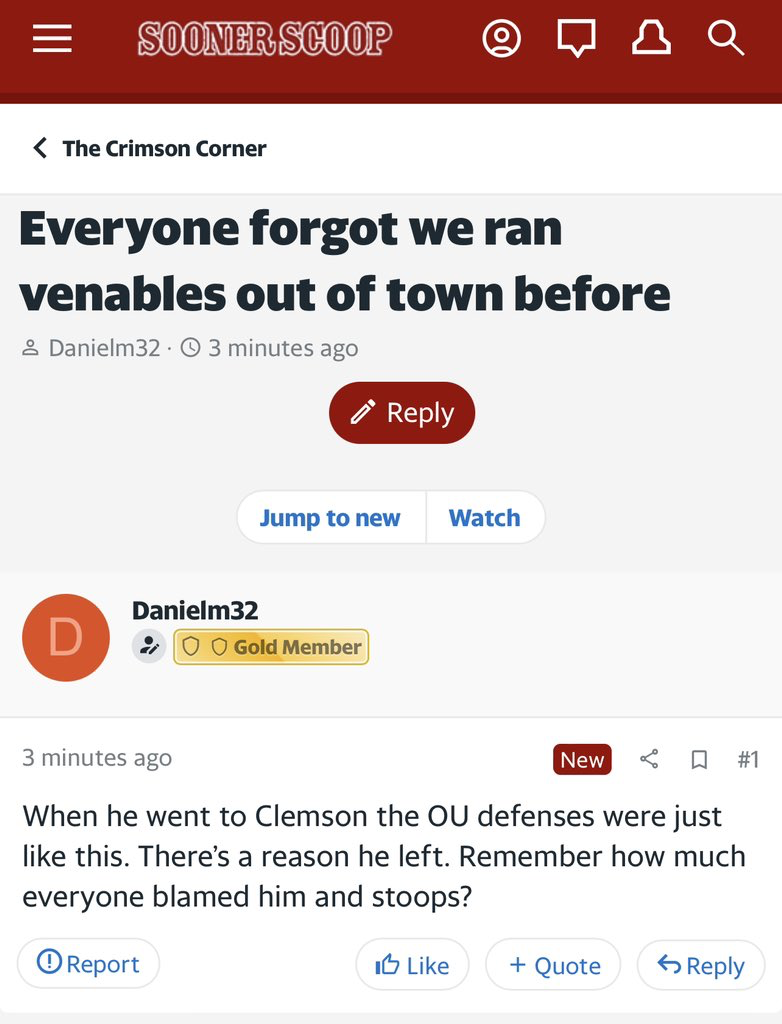The image size is (782, 1024).
Task: Bookmark post #1 with bookmark icon
Action: (699, 760)
